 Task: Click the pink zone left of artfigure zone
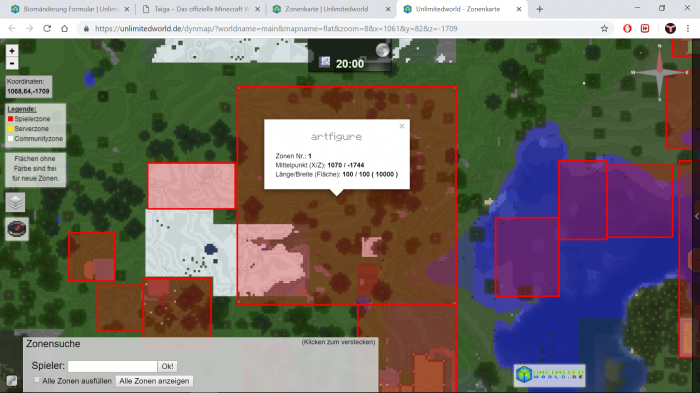191,186
